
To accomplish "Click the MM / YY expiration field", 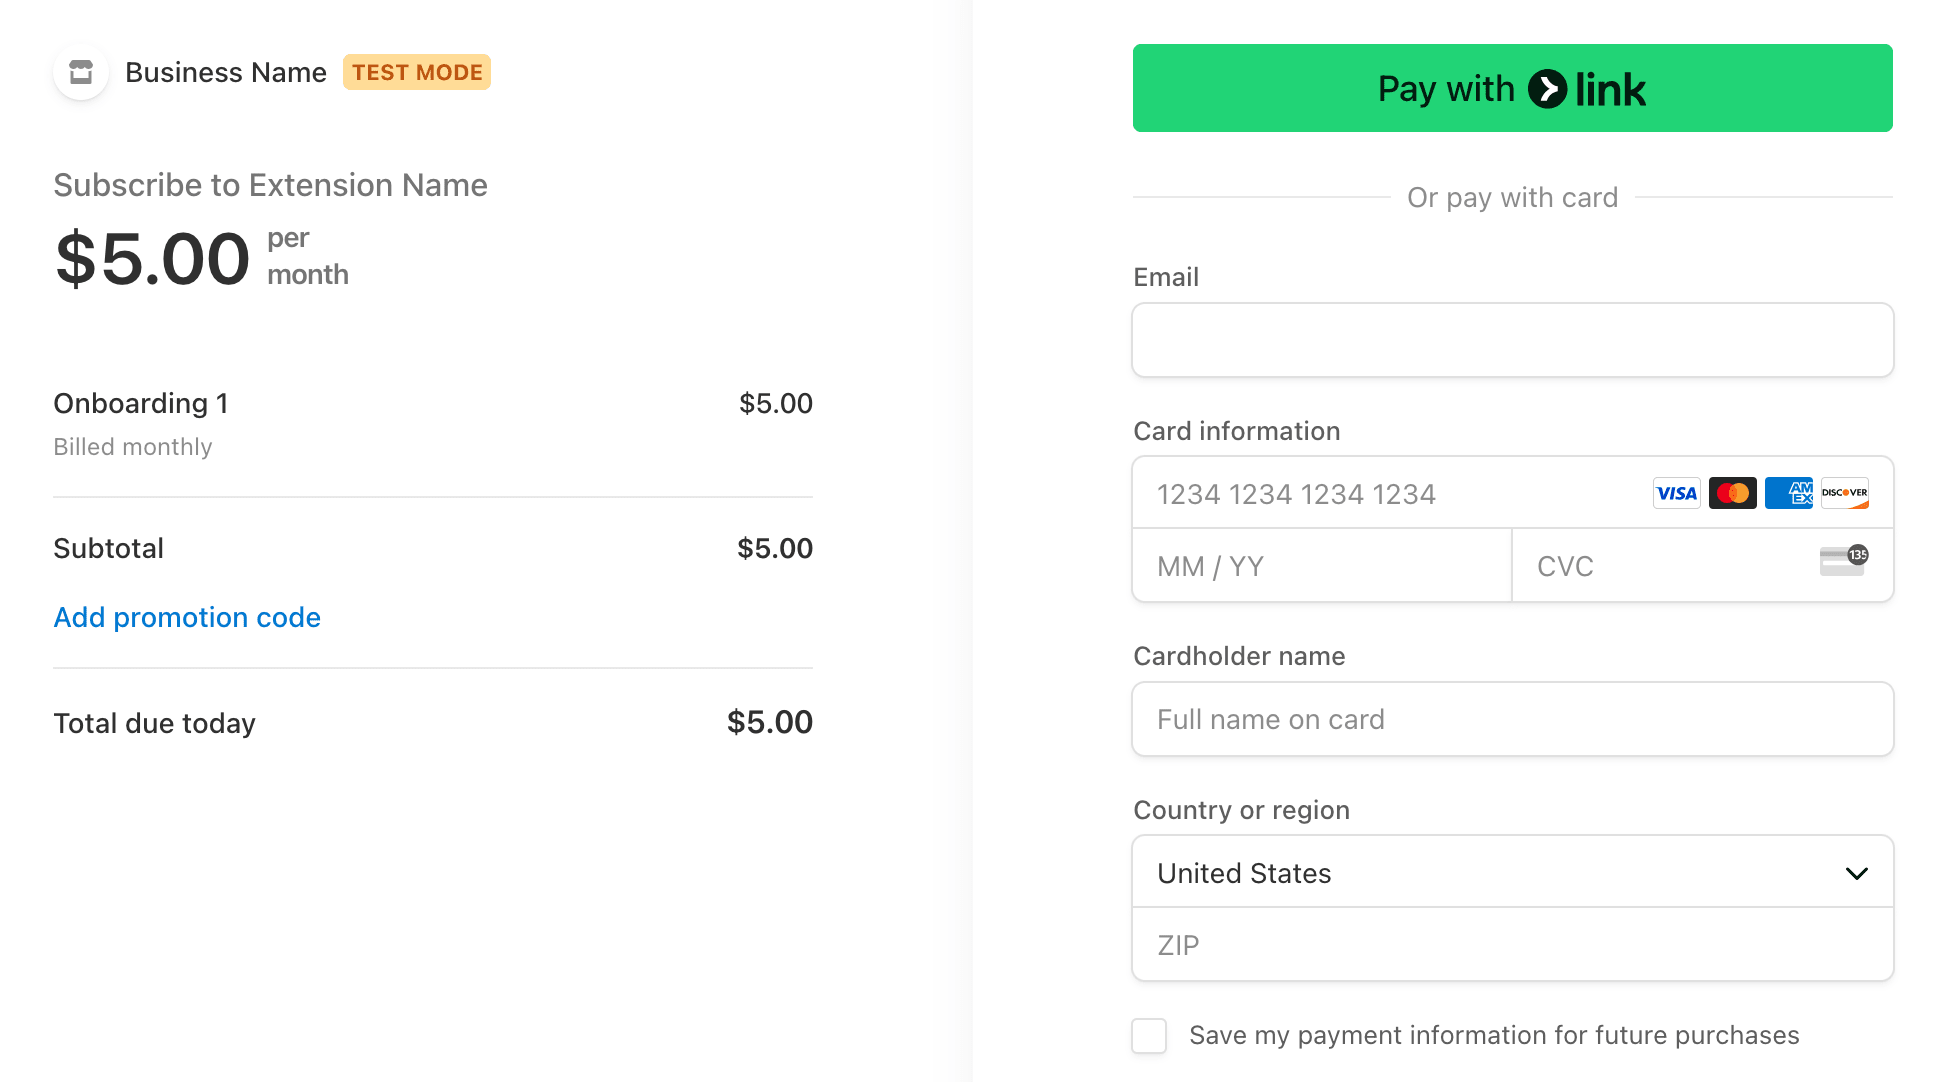I will (1320, 565).
